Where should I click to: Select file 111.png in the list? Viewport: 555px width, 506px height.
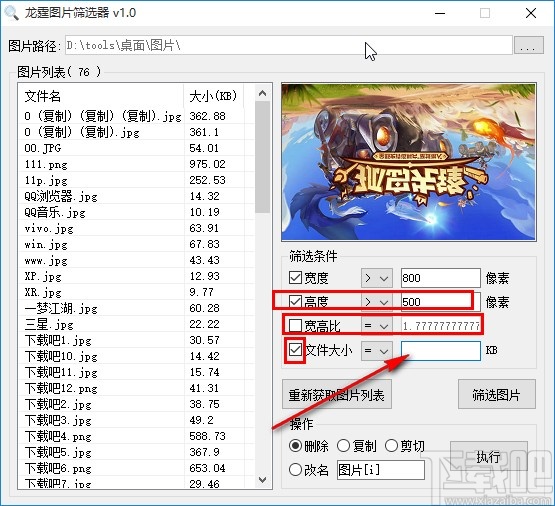(x=46, y=164)
